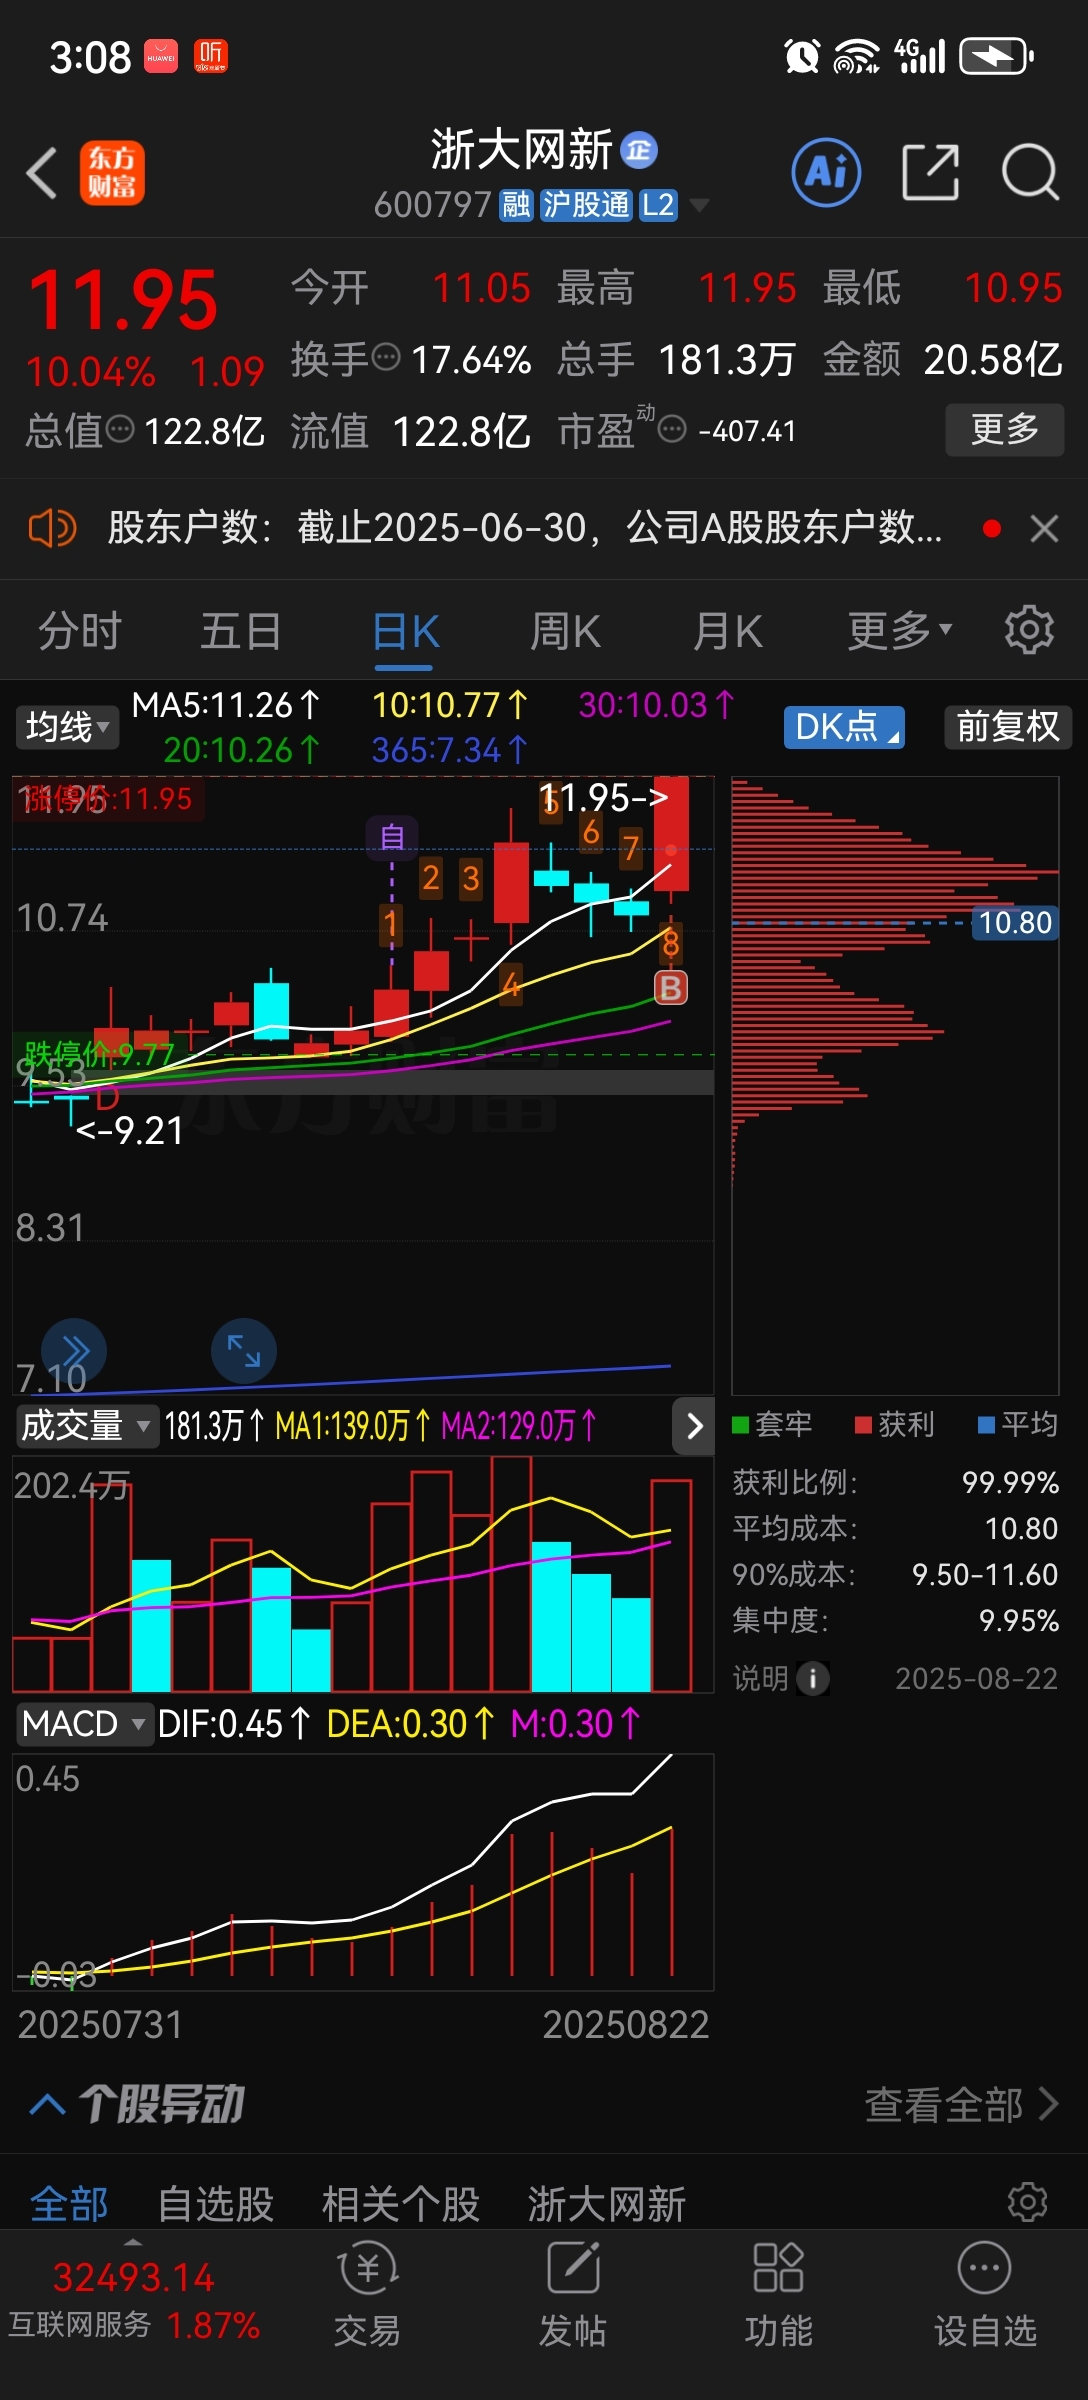
Task: Open the 东方财富 app logo
Action: tap(112, 173)
